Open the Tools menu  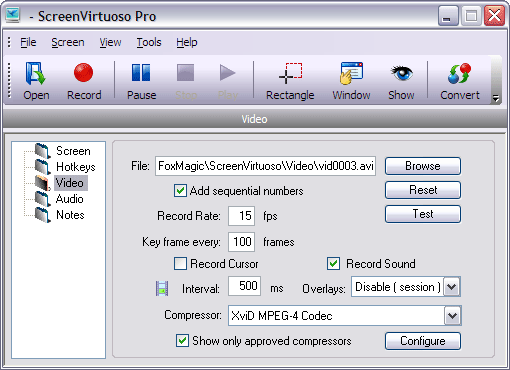(149, 42)
